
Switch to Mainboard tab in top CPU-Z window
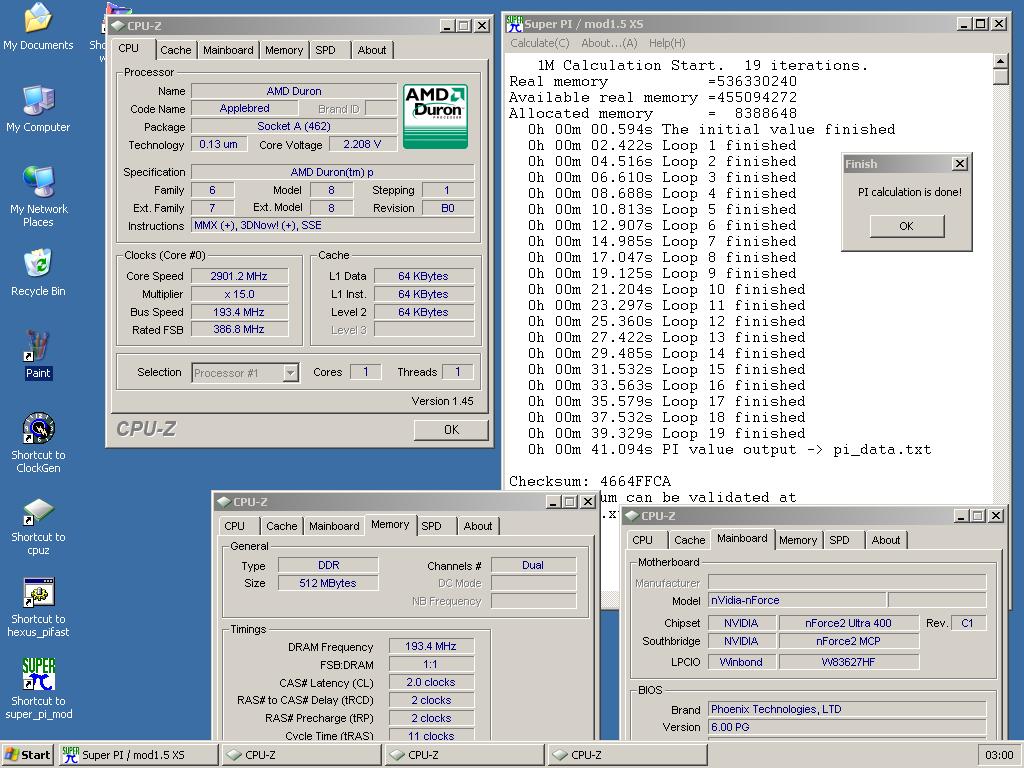point(228,50)
